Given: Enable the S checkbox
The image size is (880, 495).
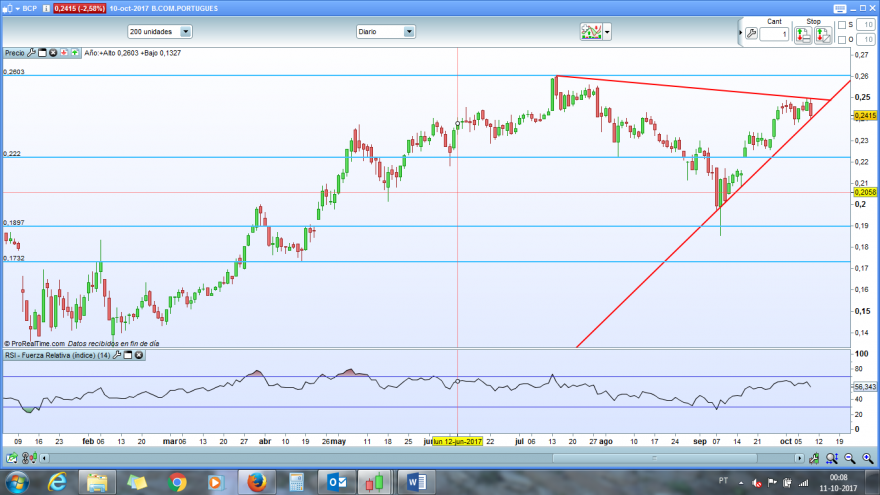Looking at the screenshot, I should tap(841, 25).
